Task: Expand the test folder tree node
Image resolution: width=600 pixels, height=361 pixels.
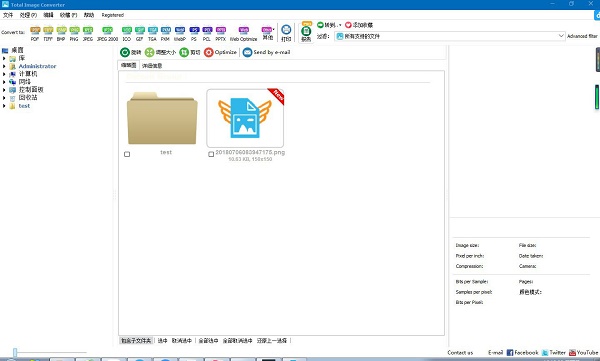Action: click(x=4, y=106)
